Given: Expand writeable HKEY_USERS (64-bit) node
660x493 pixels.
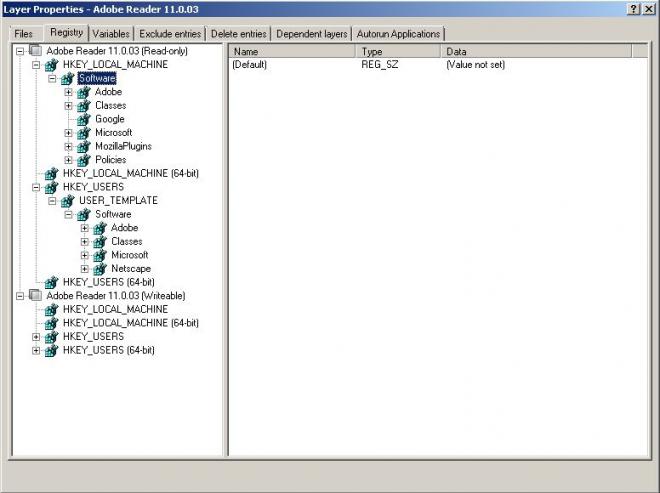Looking at the screenshot, I should tap(36, 350).
